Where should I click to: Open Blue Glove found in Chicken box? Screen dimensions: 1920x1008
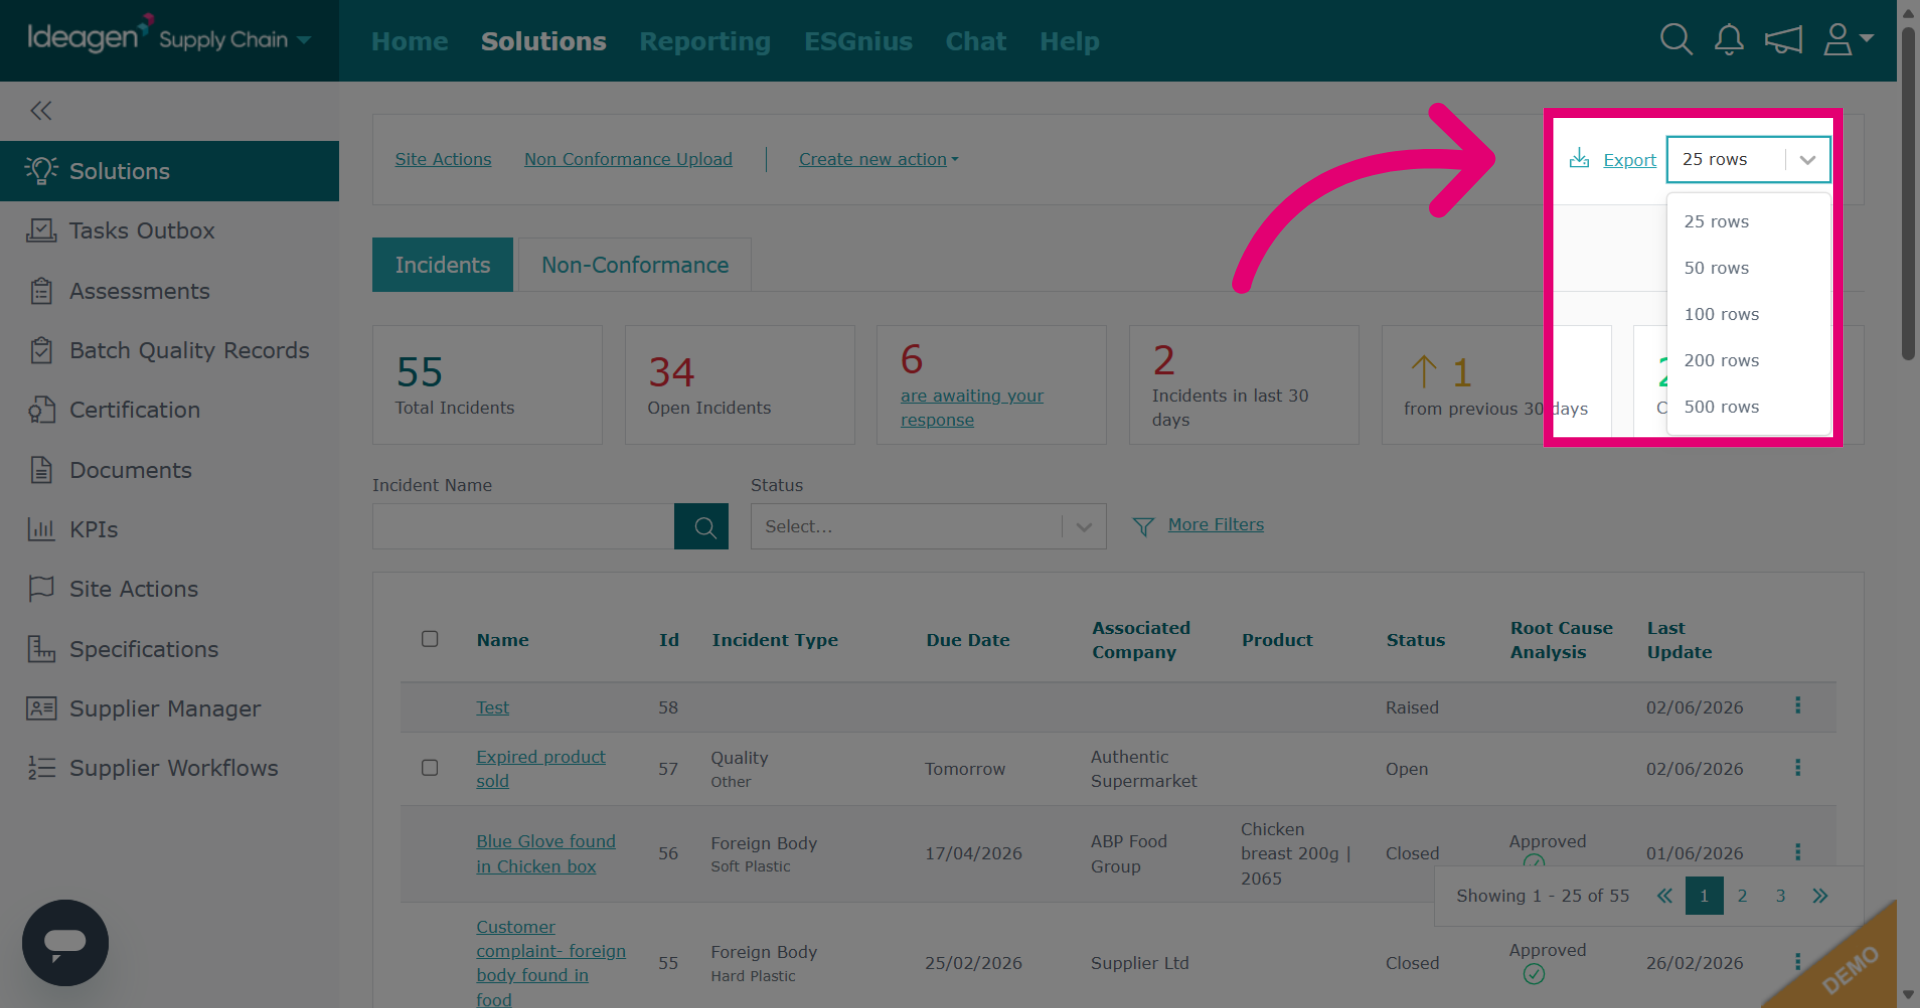tap(545, 854)
